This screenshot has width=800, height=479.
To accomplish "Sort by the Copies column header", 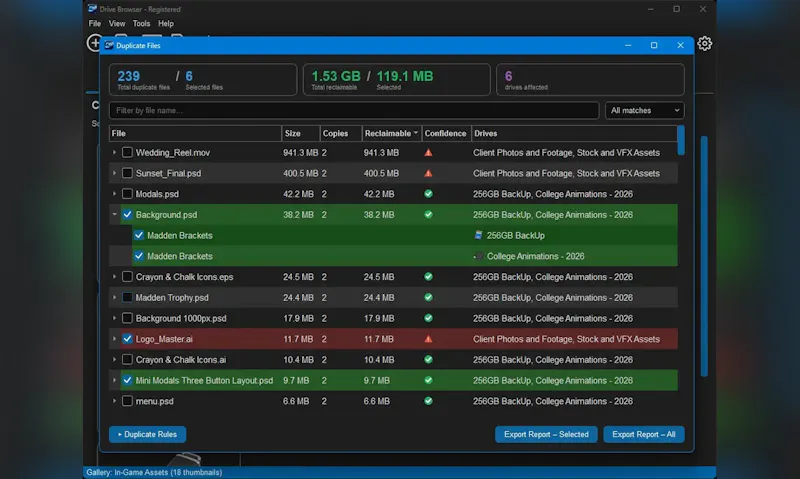I will point(341,133).
